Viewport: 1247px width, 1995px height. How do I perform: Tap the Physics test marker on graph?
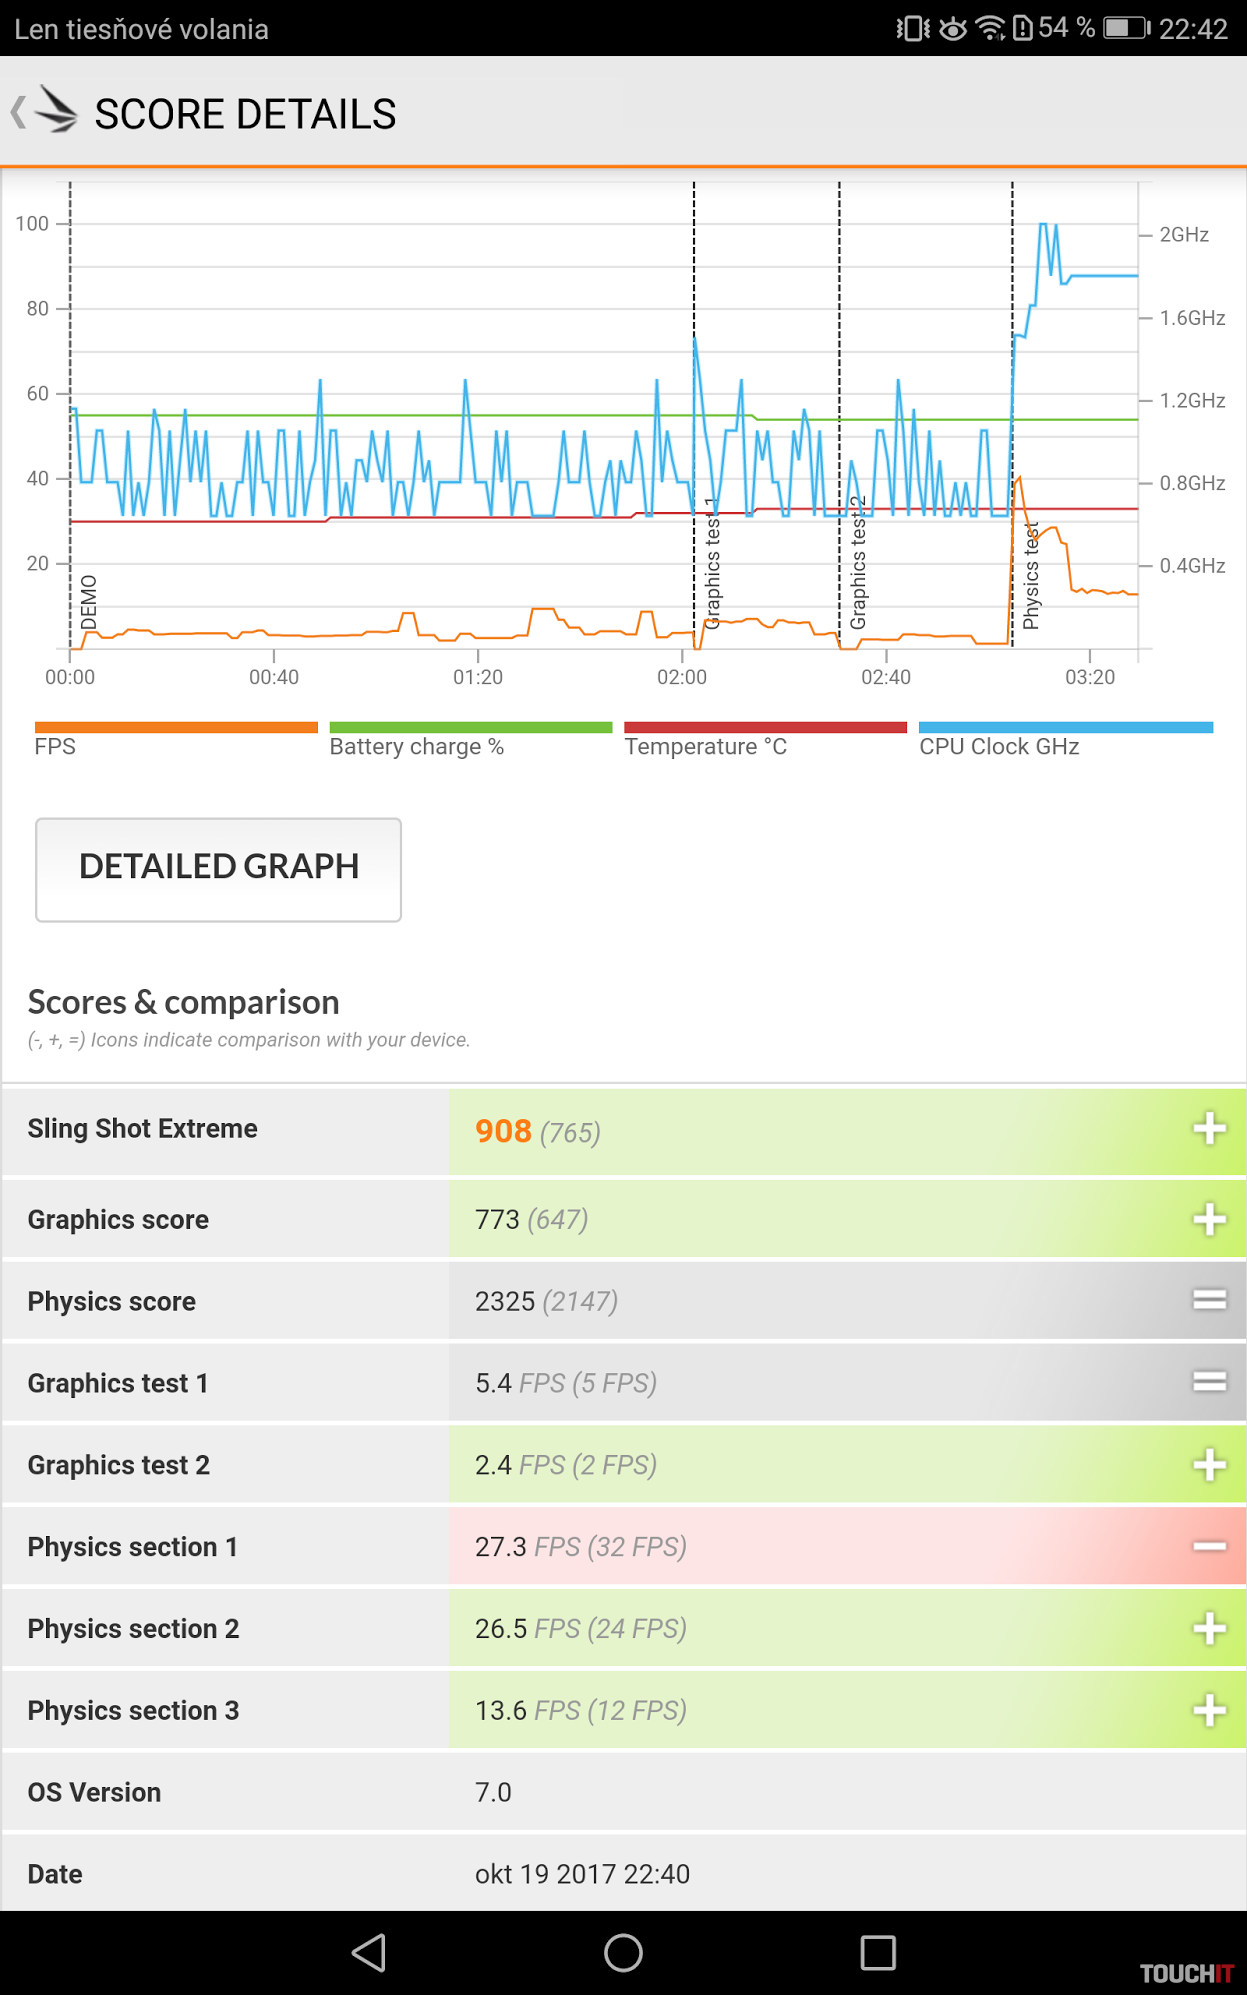(x=1030, y=577)
